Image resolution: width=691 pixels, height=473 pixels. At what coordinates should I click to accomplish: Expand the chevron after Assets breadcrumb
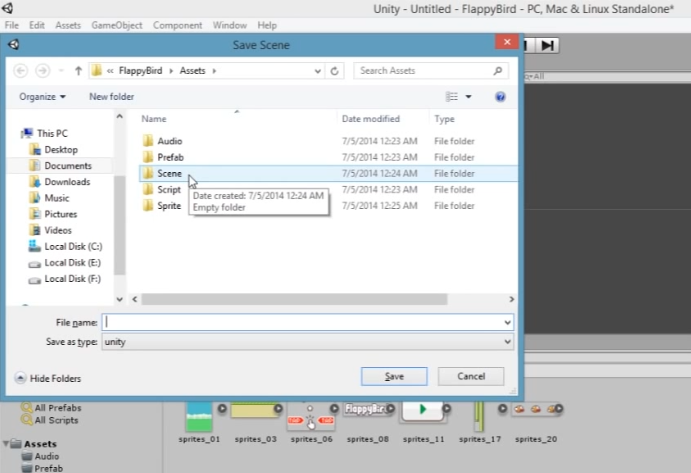(x=214, y=71)
